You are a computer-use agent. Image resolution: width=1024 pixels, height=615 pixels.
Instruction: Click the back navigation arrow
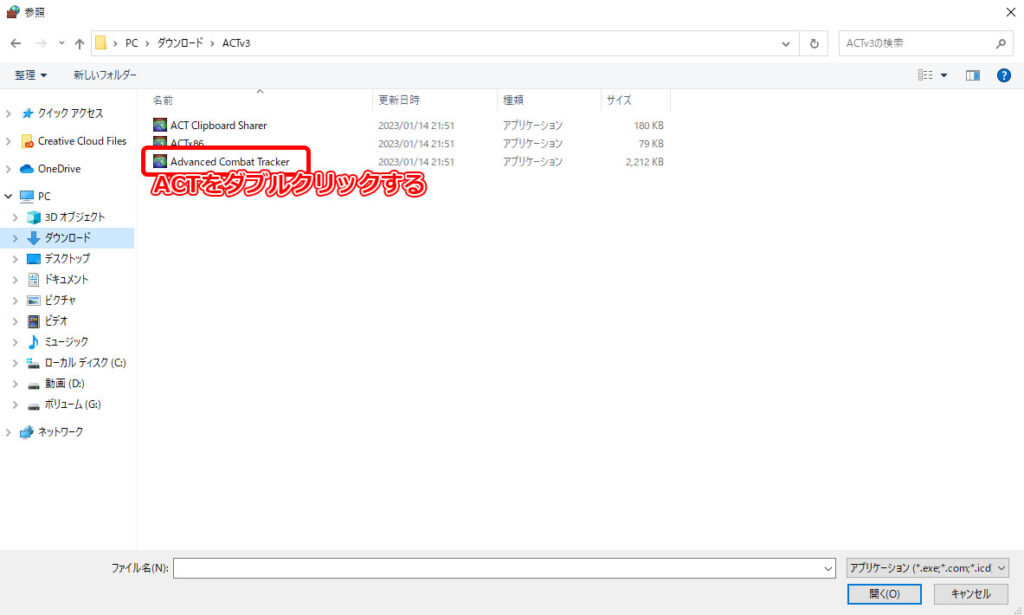[16, 44]
